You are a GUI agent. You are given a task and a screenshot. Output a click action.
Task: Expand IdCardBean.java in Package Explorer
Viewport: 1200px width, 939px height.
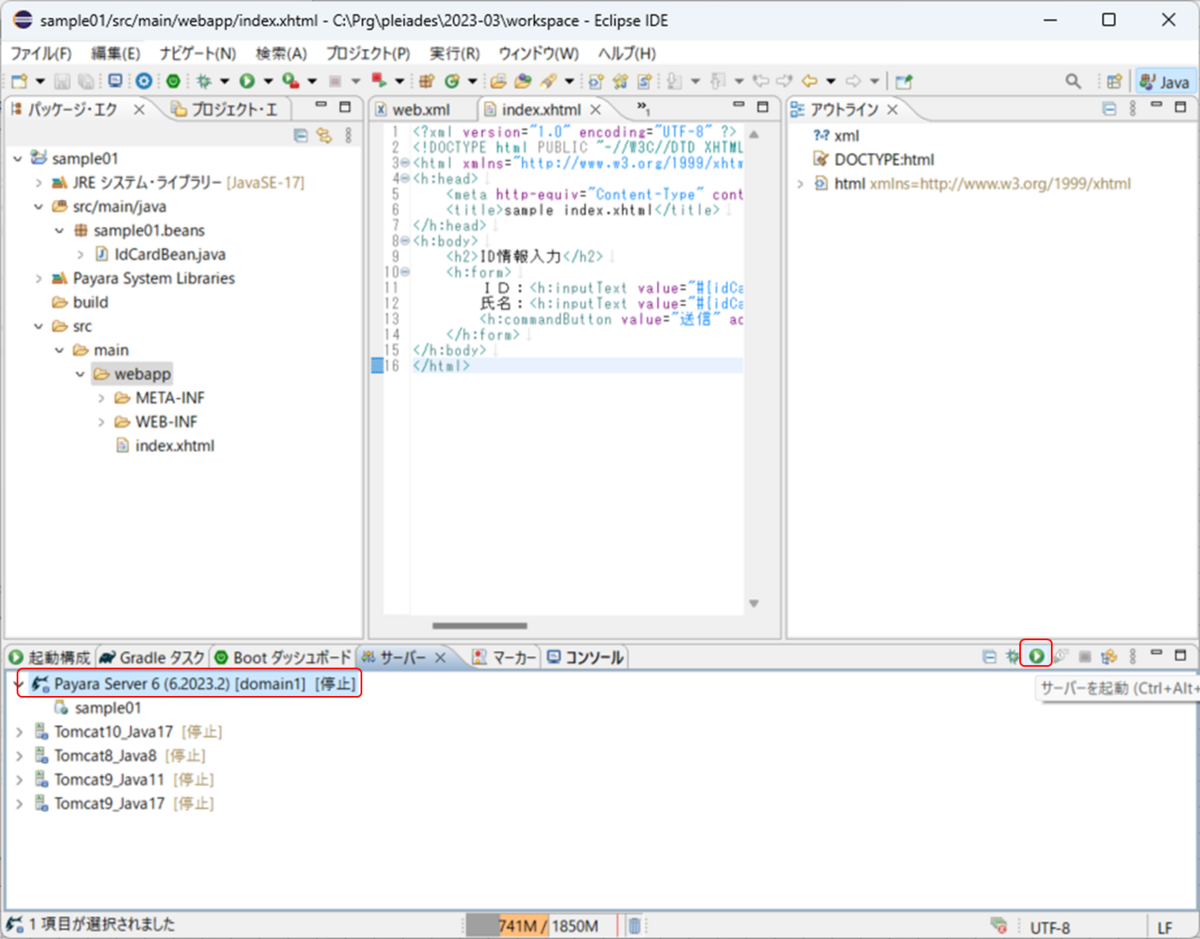point(80,255)
